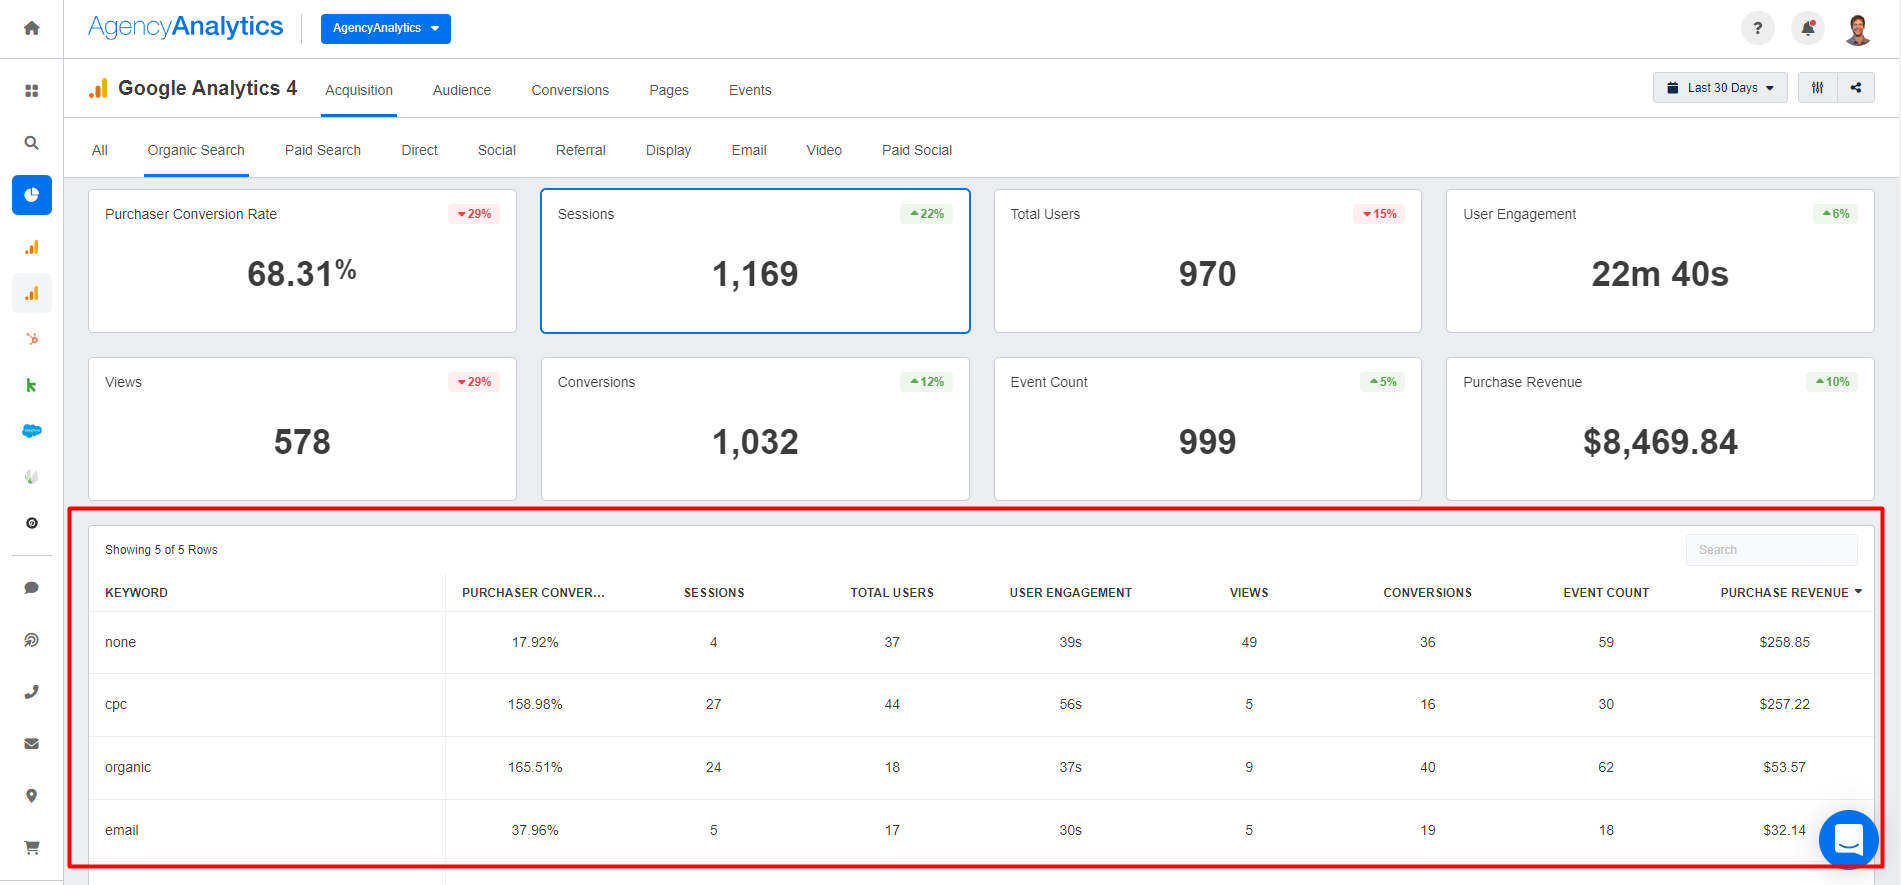The image size is (1901, 885).
Task: Open the magnifier search icon in the sidebar
Action: (32, 143)
